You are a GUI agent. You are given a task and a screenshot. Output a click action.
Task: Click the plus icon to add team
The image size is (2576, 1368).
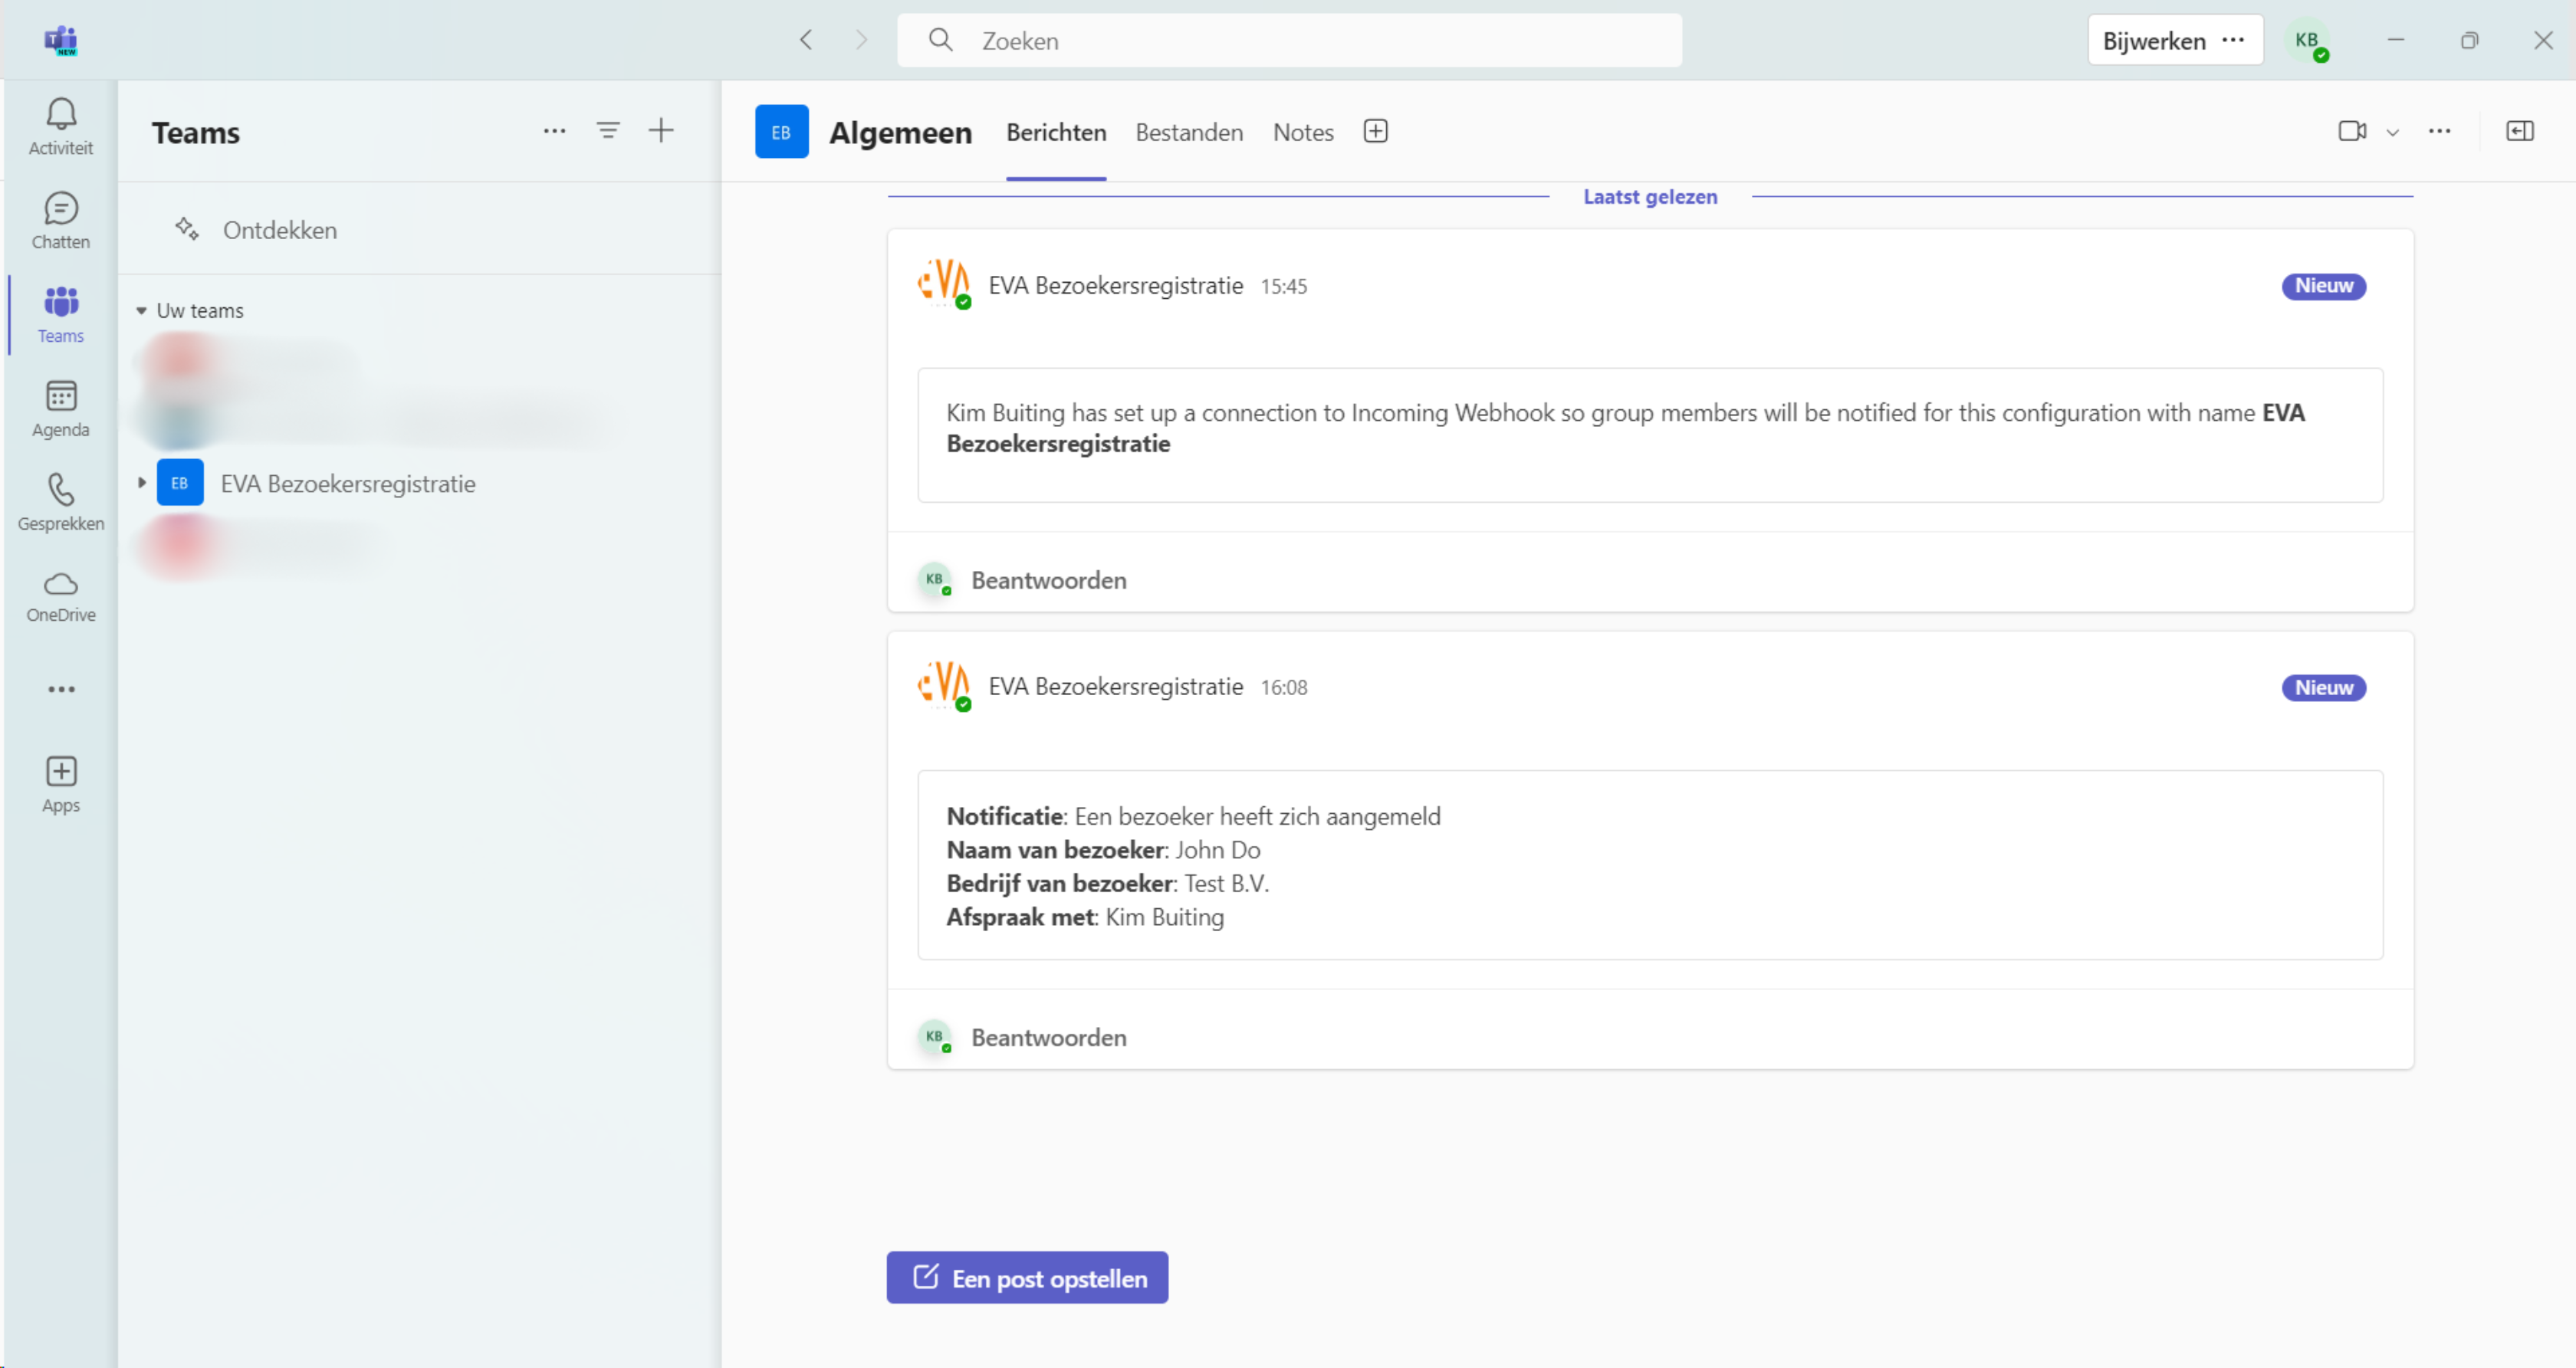click(661, 130)
